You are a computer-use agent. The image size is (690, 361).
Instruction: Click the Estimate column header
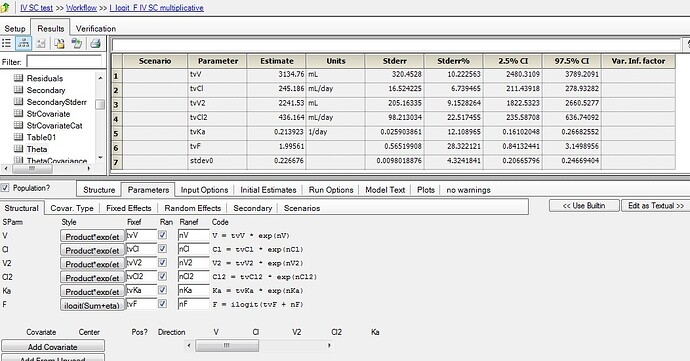(276, 61)
